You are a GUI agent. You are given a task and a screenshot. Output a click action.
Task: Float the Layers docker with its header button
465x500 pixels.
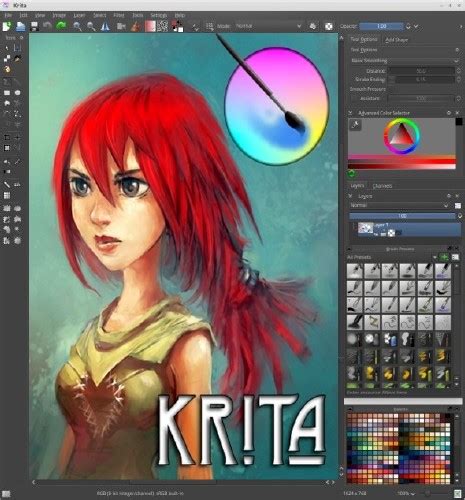coord(449,196)
